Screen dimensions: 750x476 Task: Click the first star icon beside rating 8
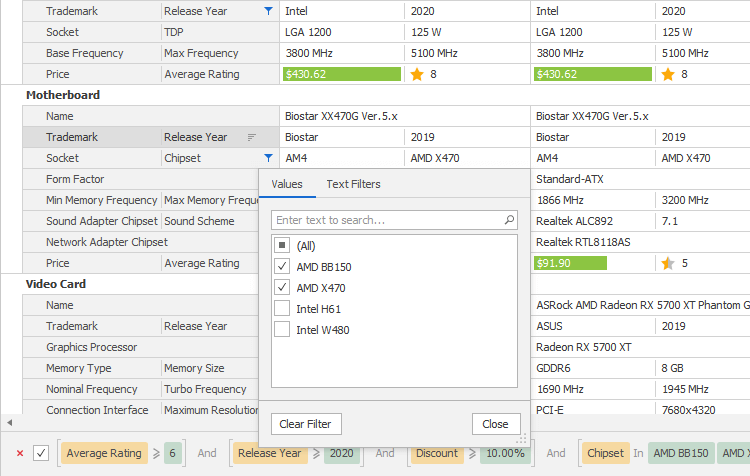[x=417, y=74]
